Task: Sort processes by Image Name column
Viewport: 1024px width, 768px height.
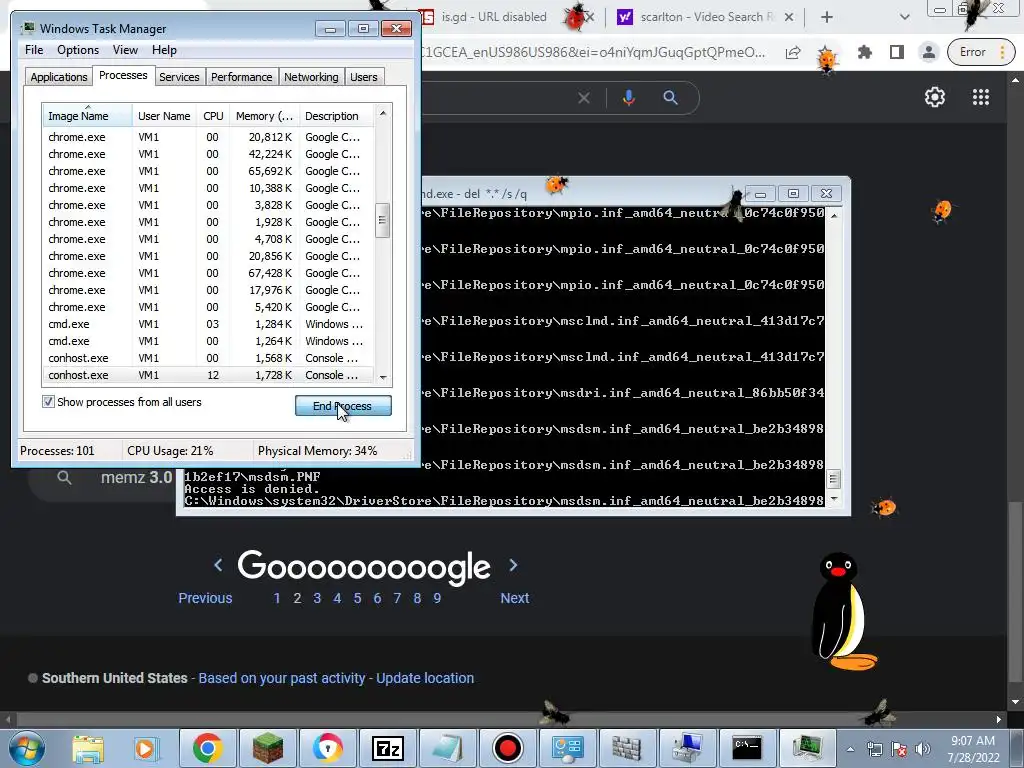Action: pos(88,116)
